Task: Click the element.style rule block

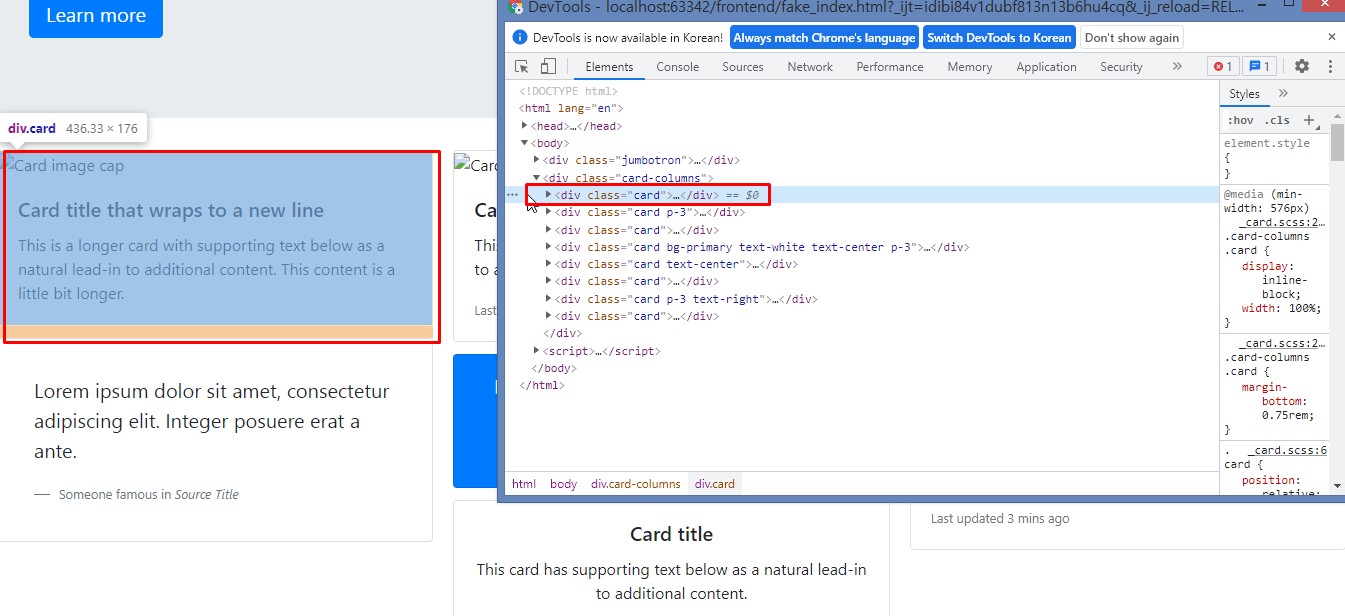Action: pyautogui.click(x=1274, y=158)
